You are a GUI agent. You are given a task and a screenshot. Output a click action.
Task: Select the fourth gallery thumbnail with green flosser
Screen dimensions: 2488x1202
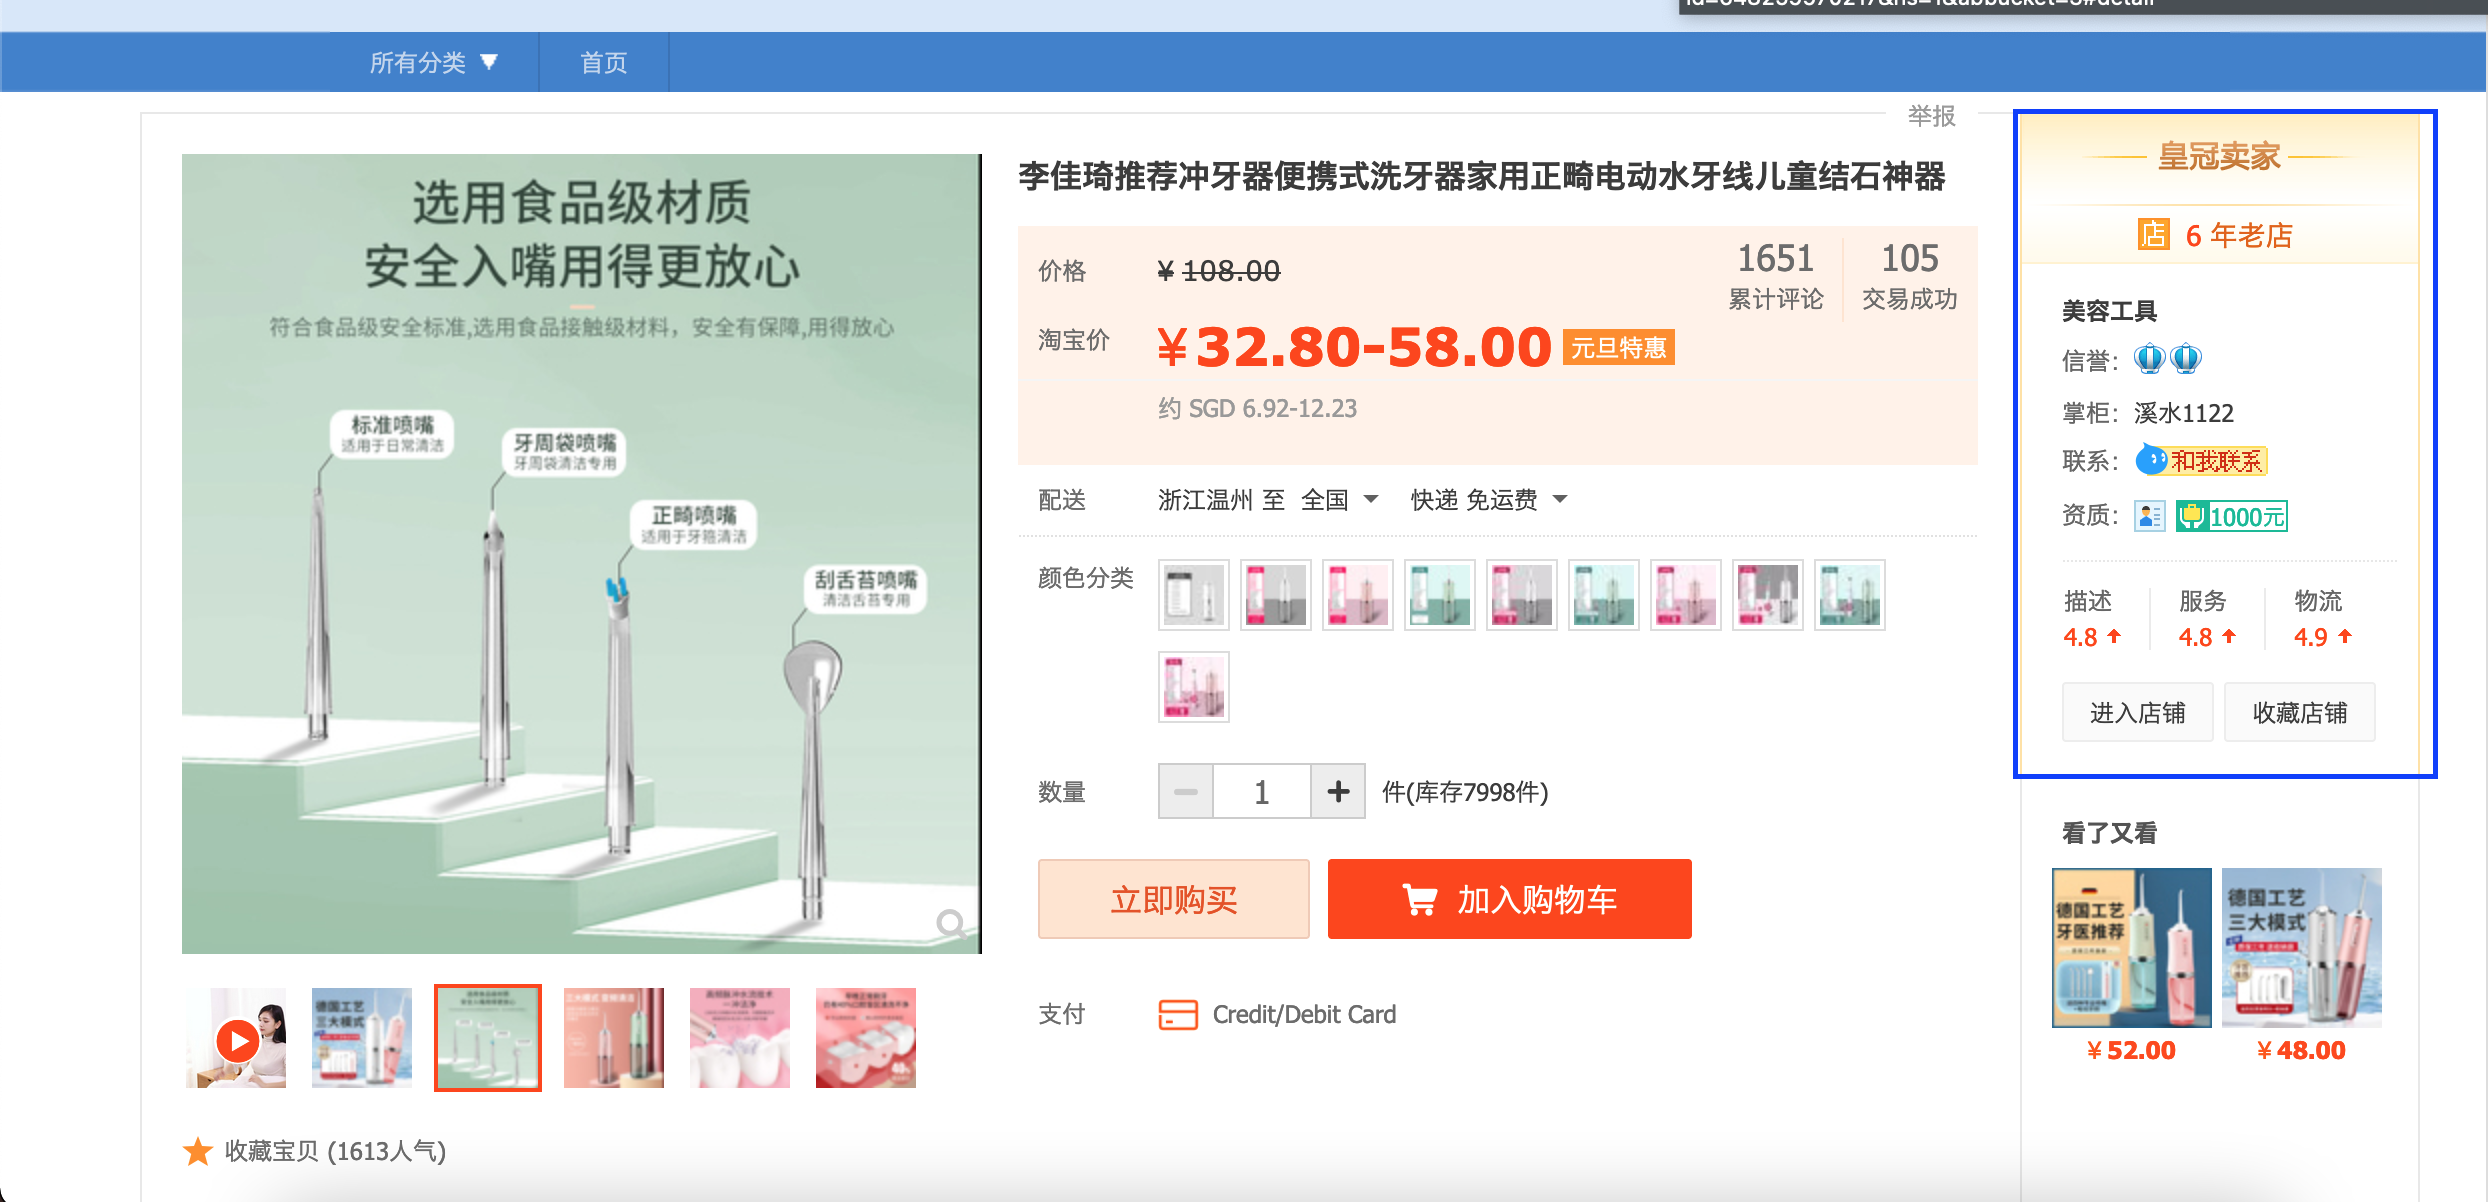tap(614, 1038)
